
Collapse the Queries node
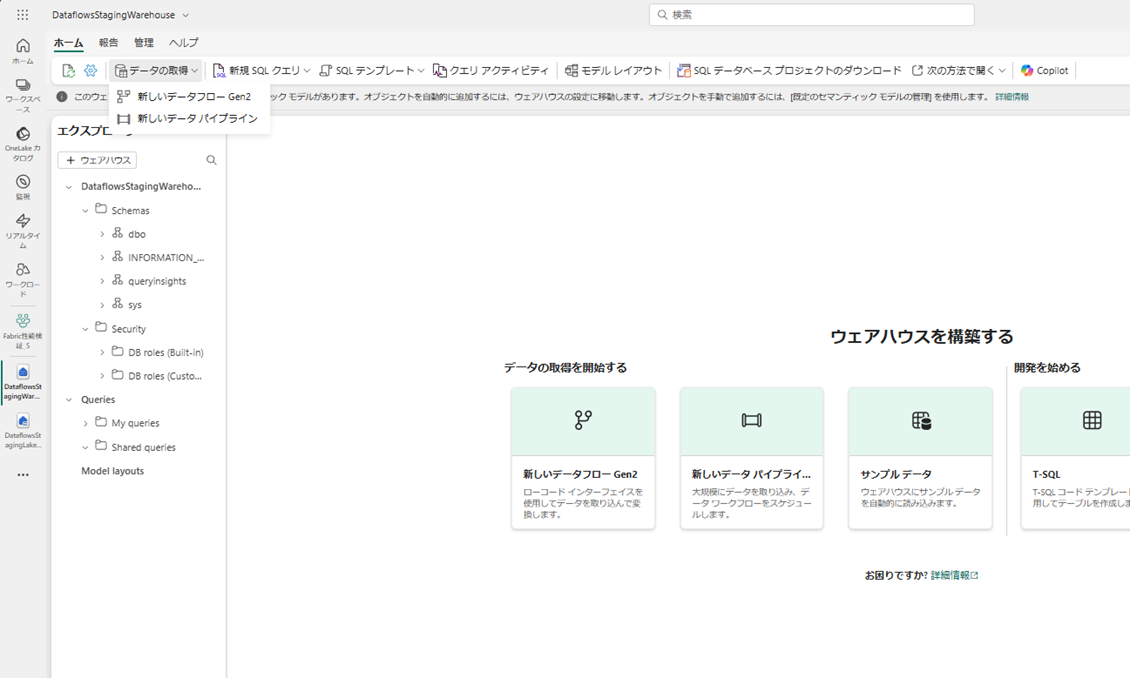[68, 399]
